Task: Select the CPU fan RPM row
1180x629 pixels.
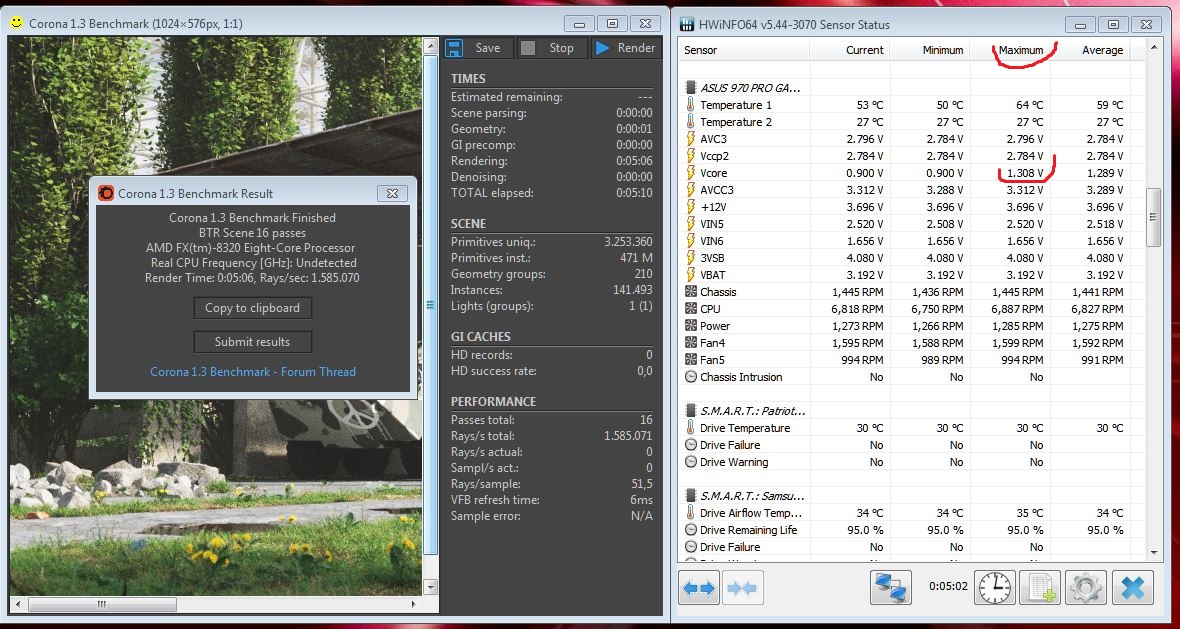Action: [911, 308]
